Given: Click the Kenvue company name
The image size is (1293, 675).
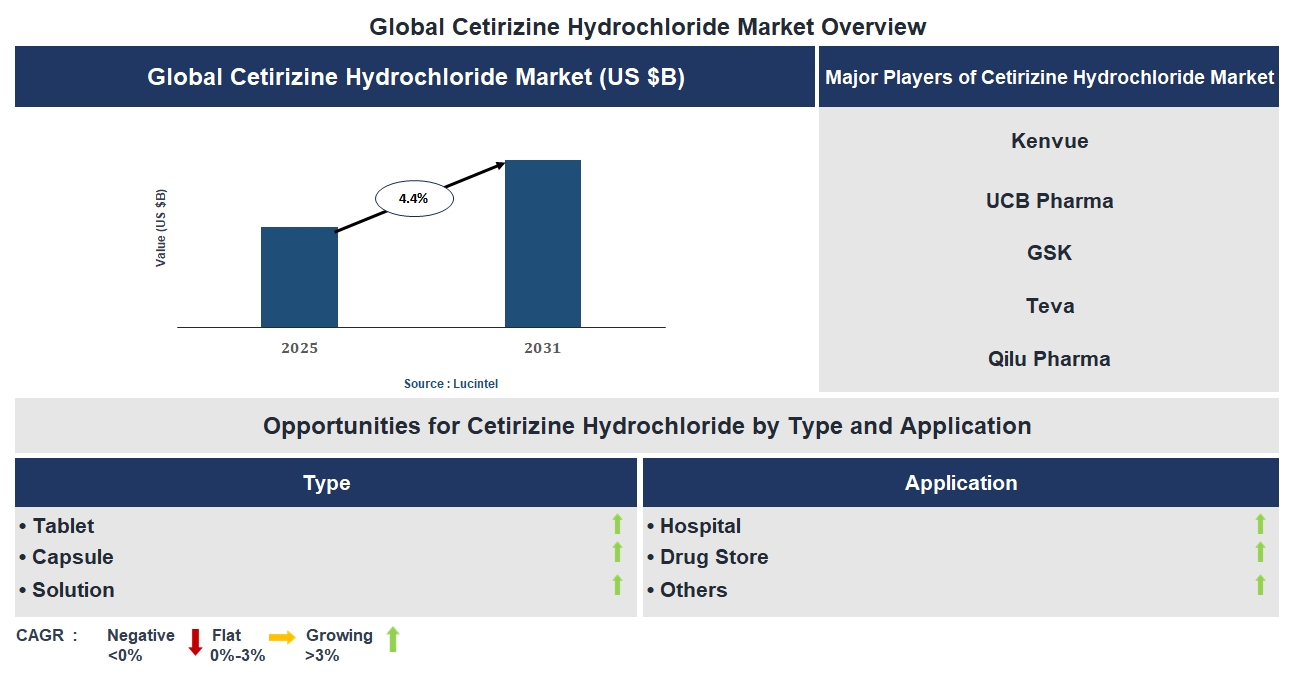Looking at the screenshot, I should click(1049, 140).
